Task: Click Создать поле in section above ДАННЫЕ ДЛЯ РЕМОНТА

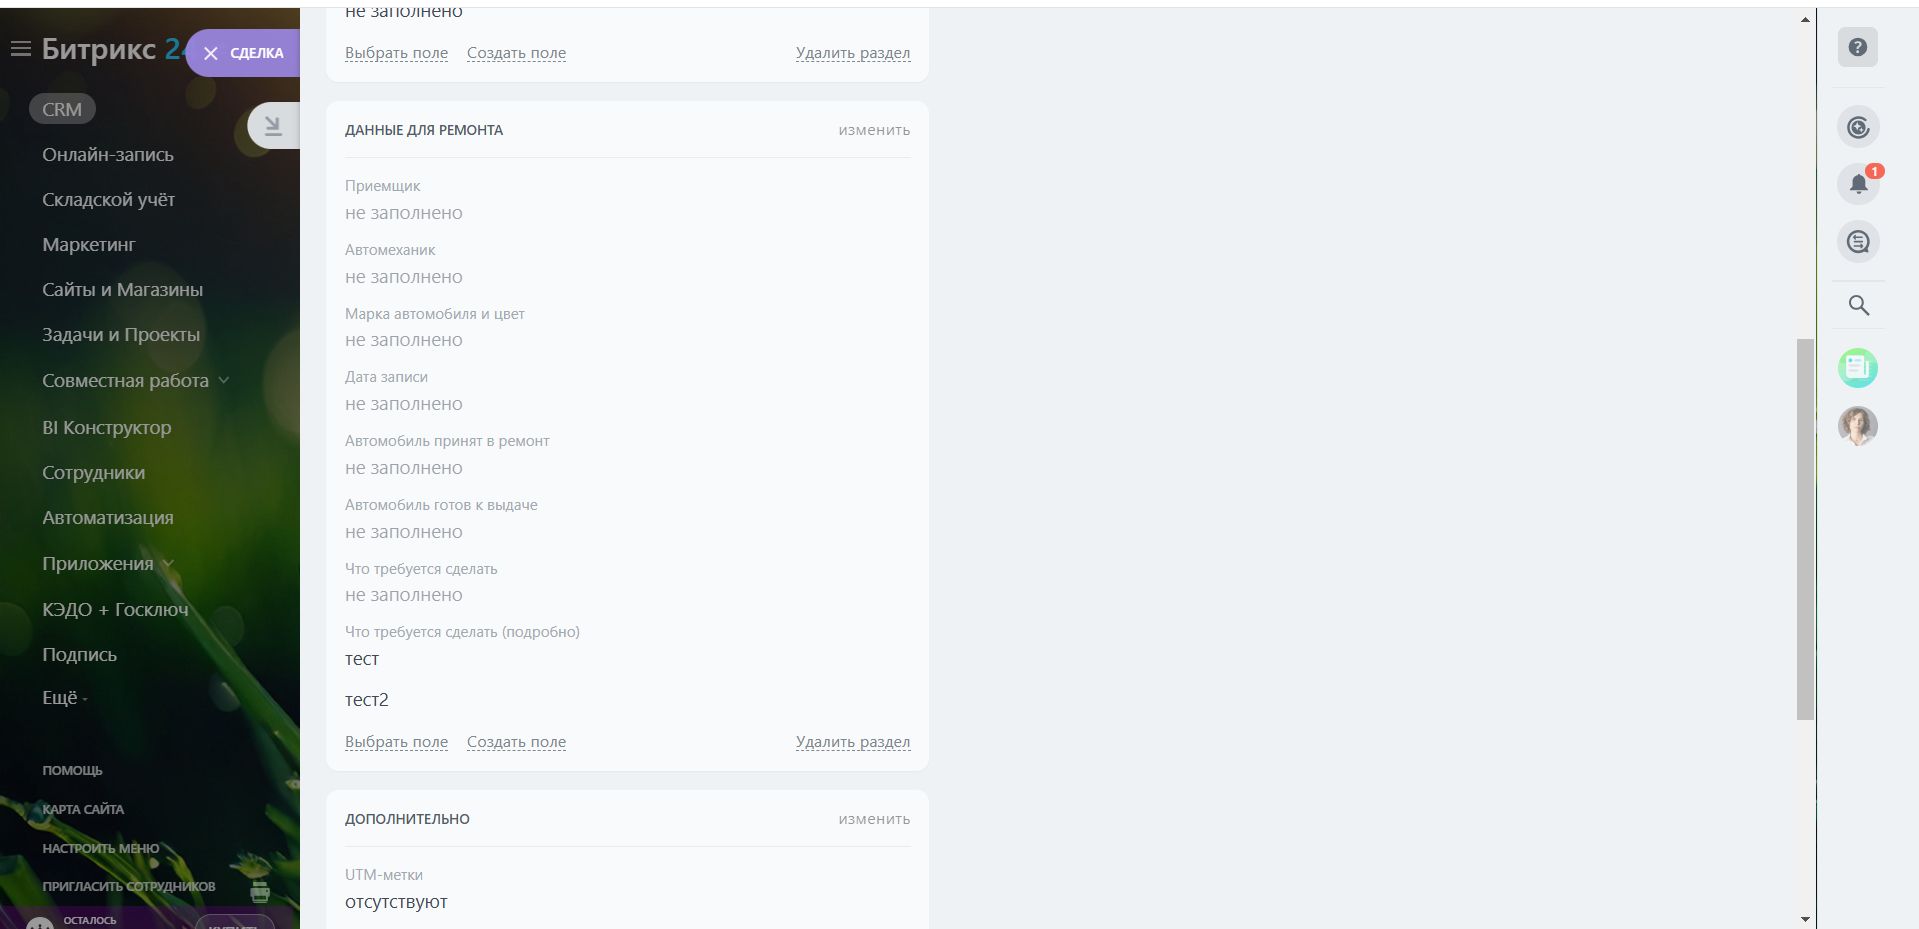Action: pyautogui.click(x=516, y=53)
